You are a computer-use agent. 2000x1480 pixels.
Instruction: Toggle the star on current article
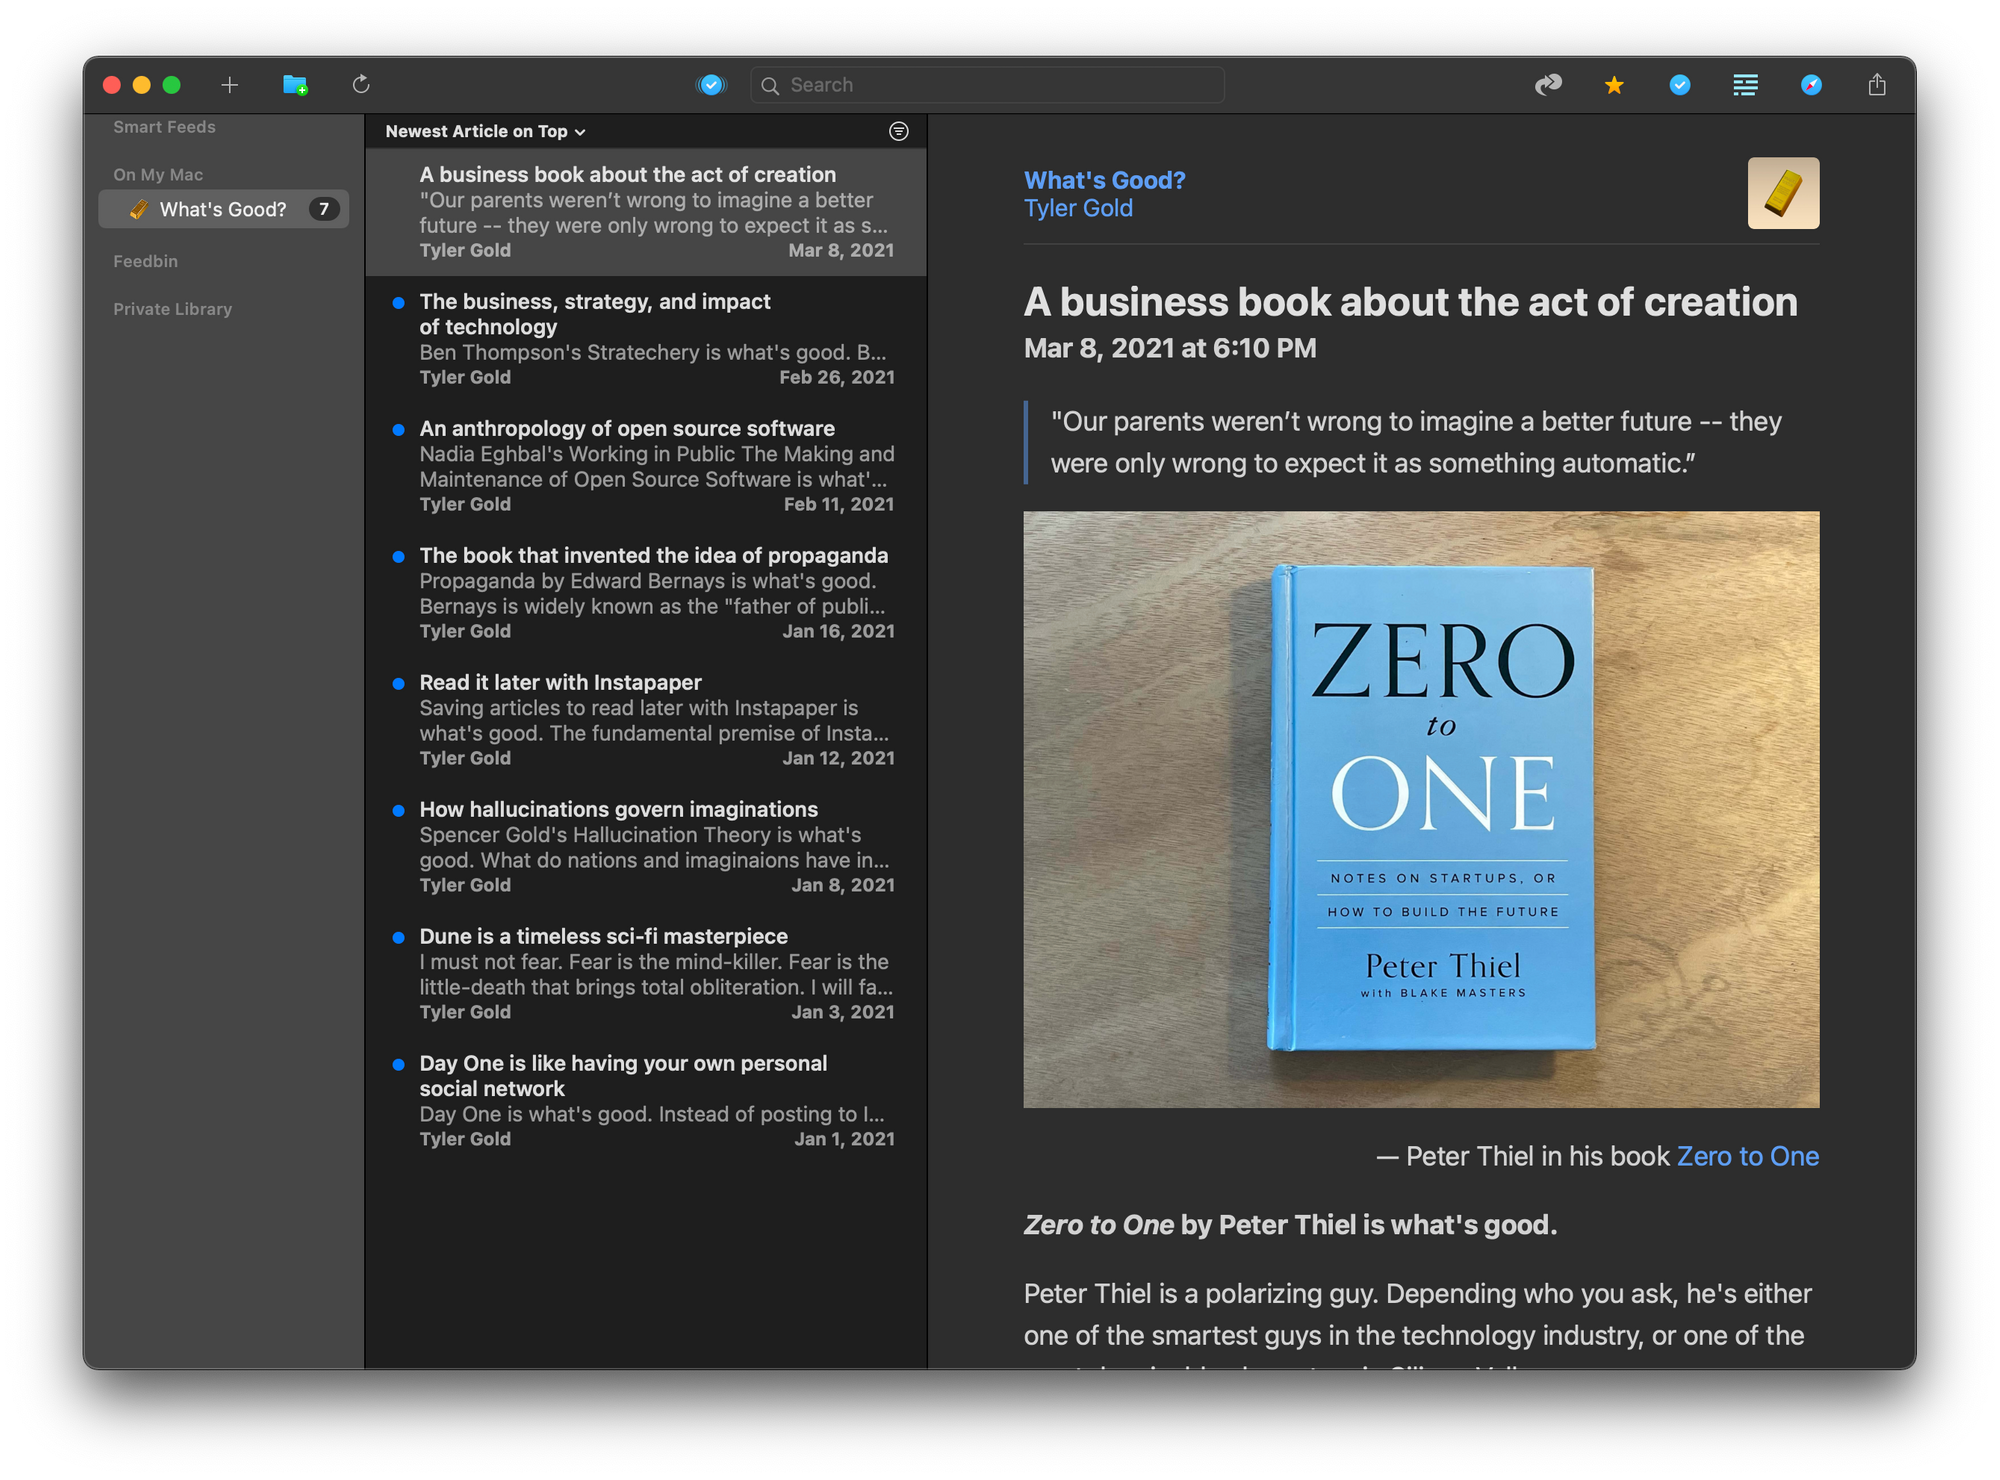click(x=1614, y=85)
